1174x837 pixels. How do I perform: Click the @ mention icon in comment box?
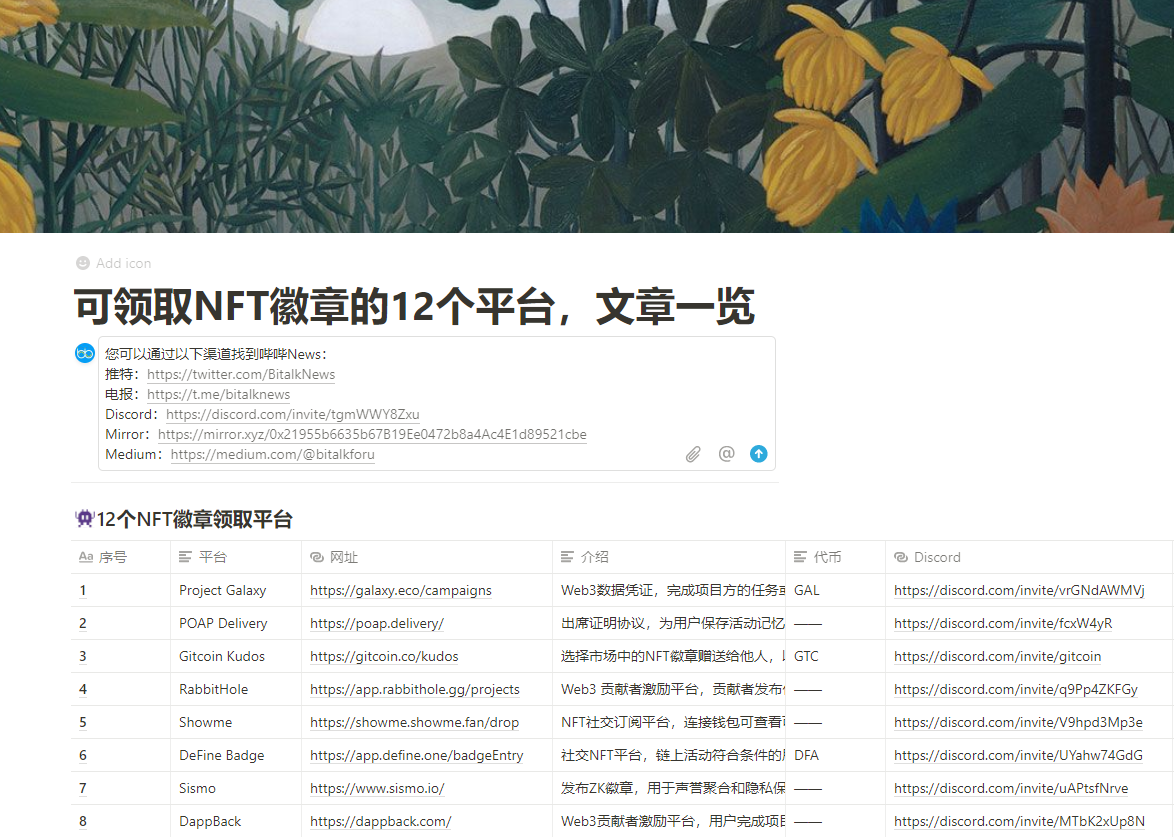pyautogui.click(x=726, y=454)
